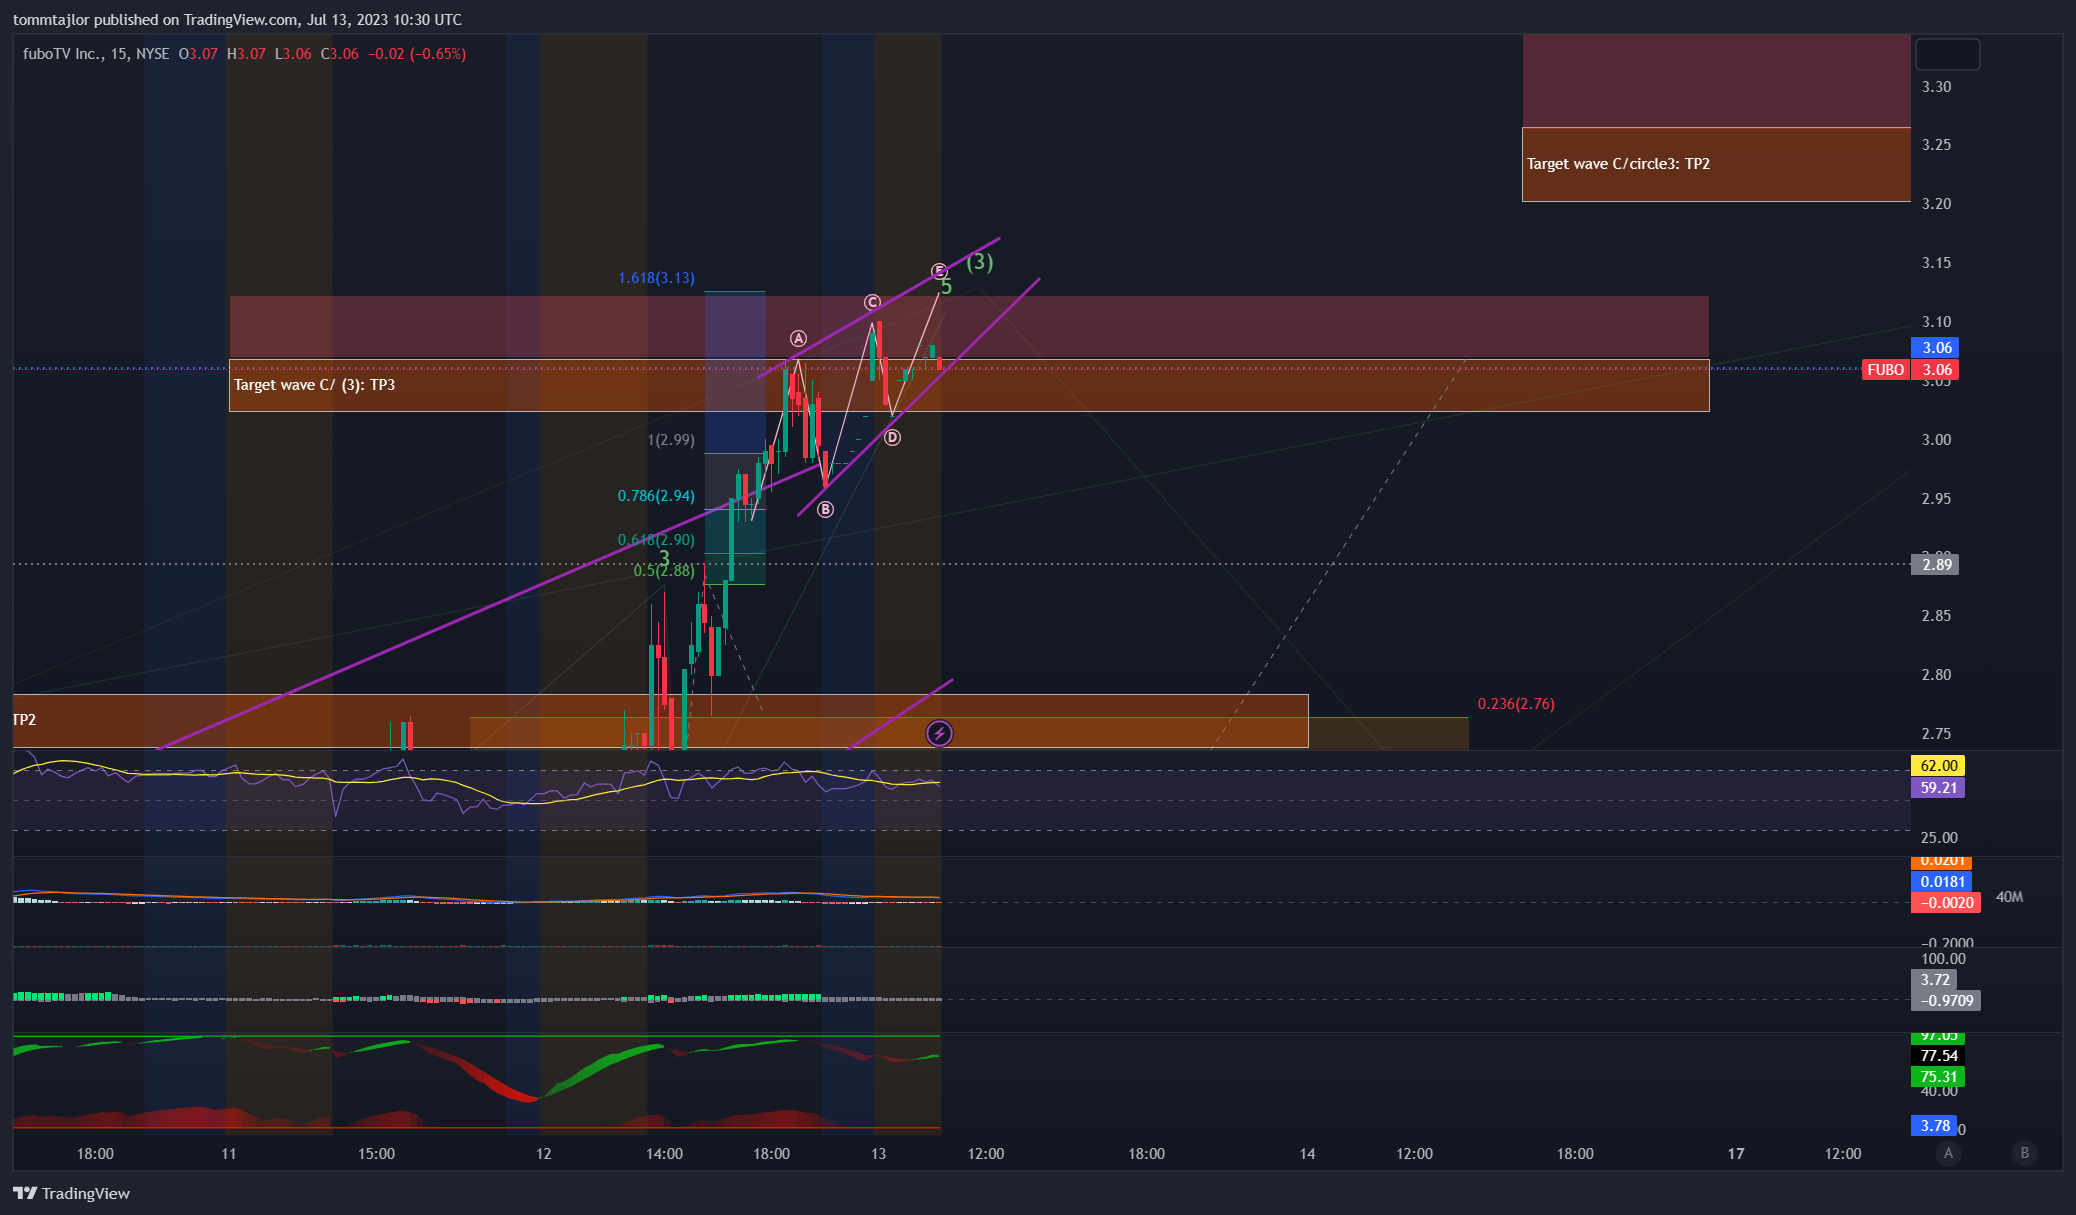Screen dimensions: 2076x1215
Task: Click the date 13 on time axis
Action: pos(878,1154)
